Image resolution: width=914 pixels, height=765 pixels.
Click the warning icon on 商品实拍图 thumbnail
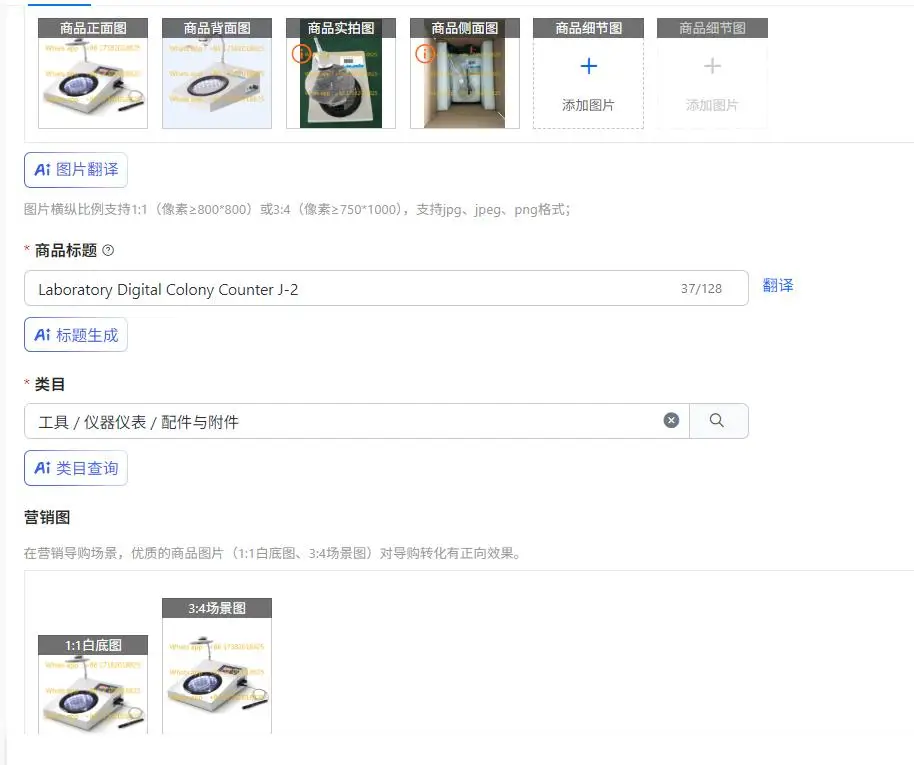pyautogui.click(x=301, y=54)
